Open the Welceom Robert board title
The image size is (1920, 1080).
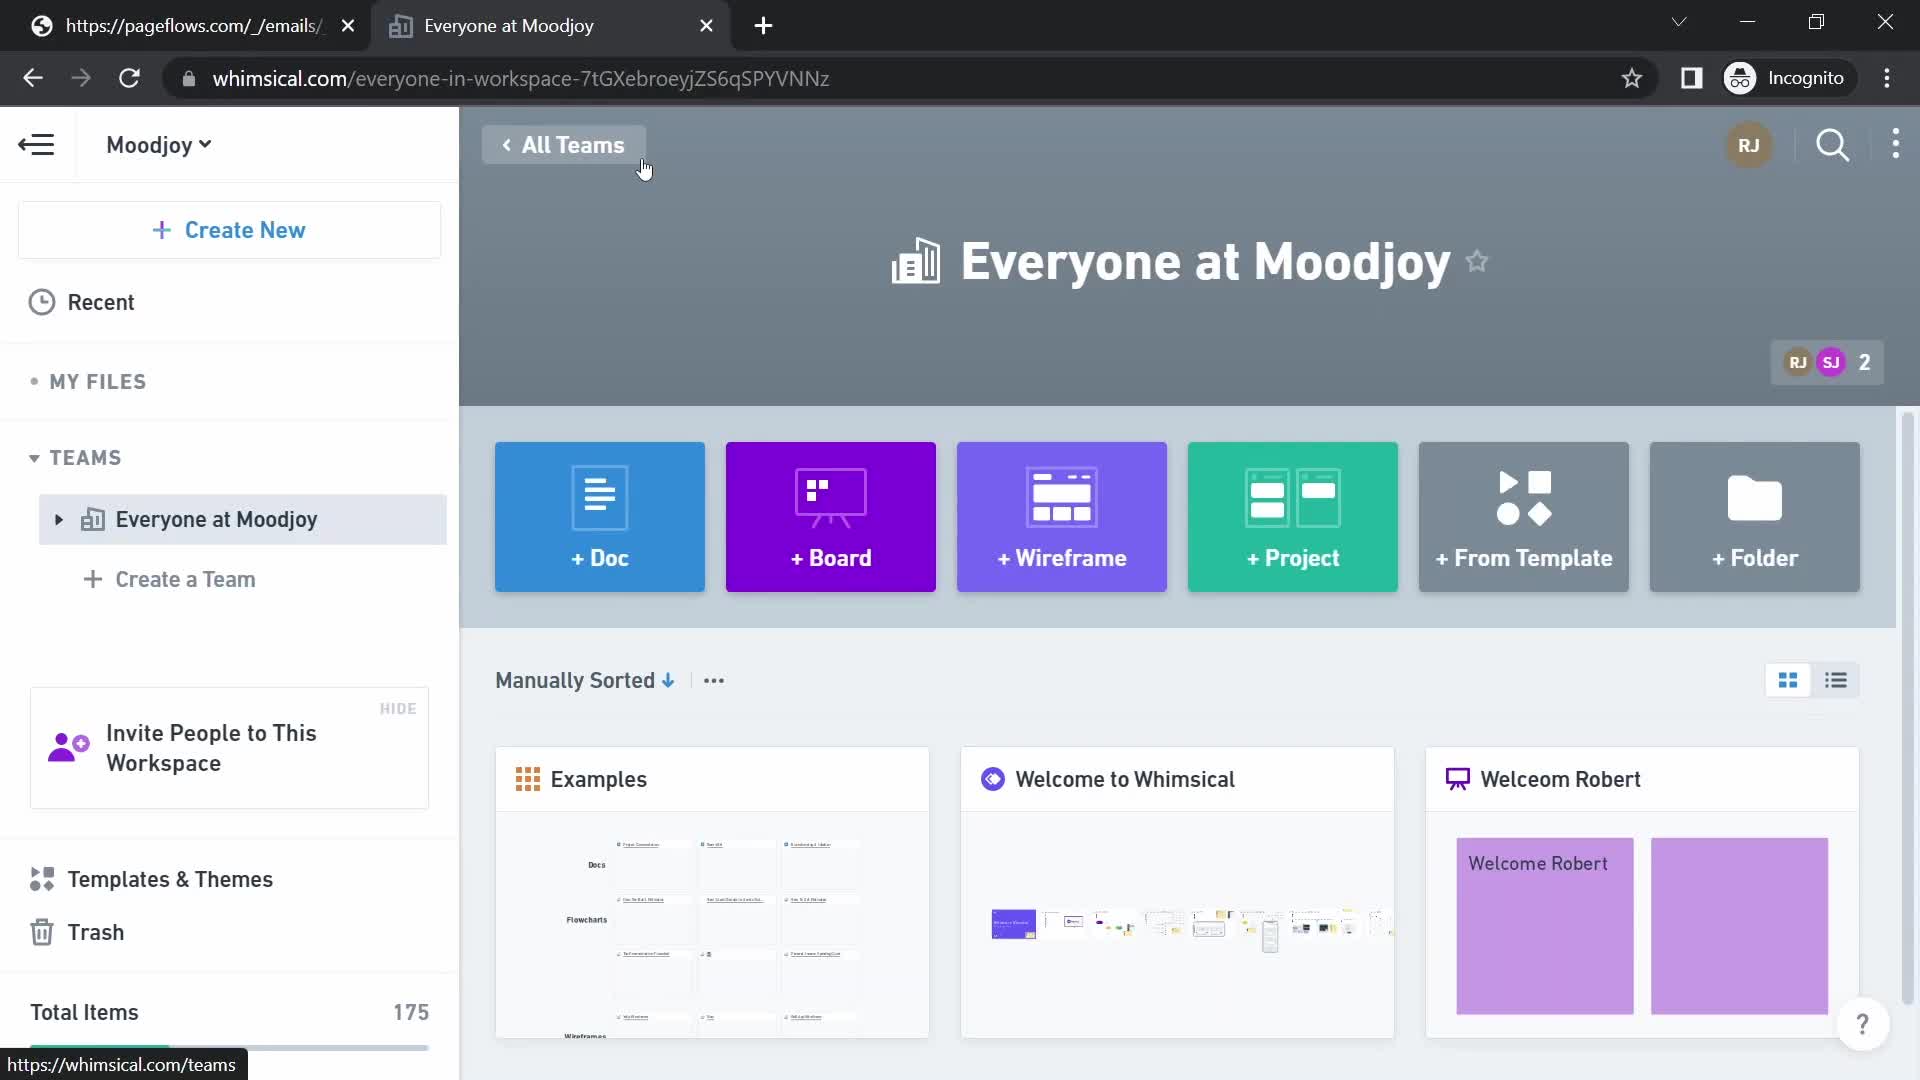(1560, 780)
